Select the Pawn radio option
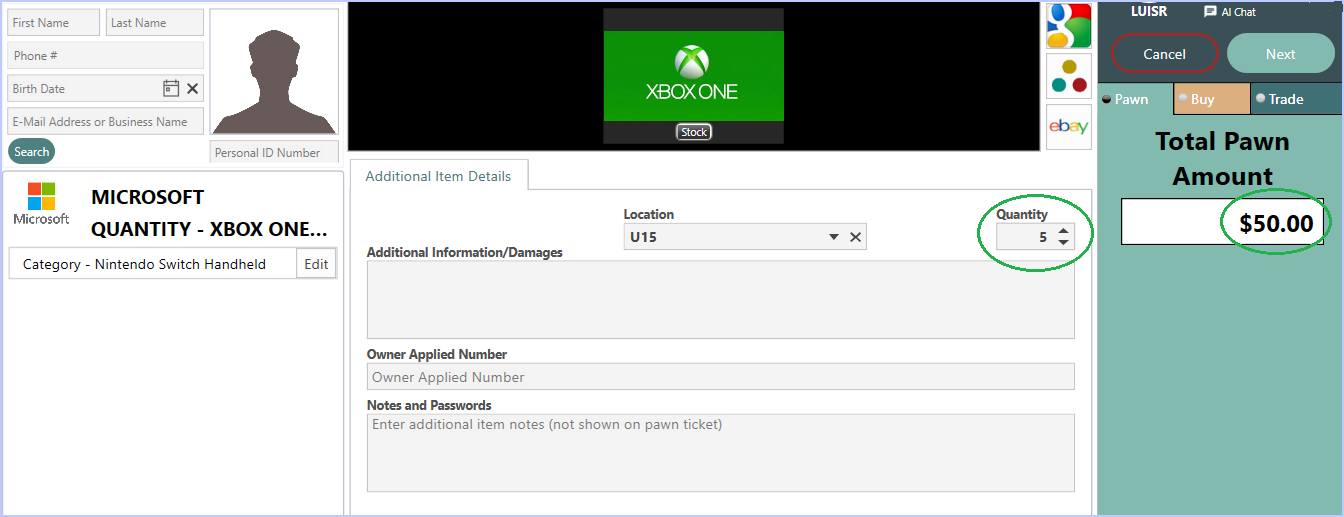The height and width of the screenshot is (517, 1344). 1107,99
